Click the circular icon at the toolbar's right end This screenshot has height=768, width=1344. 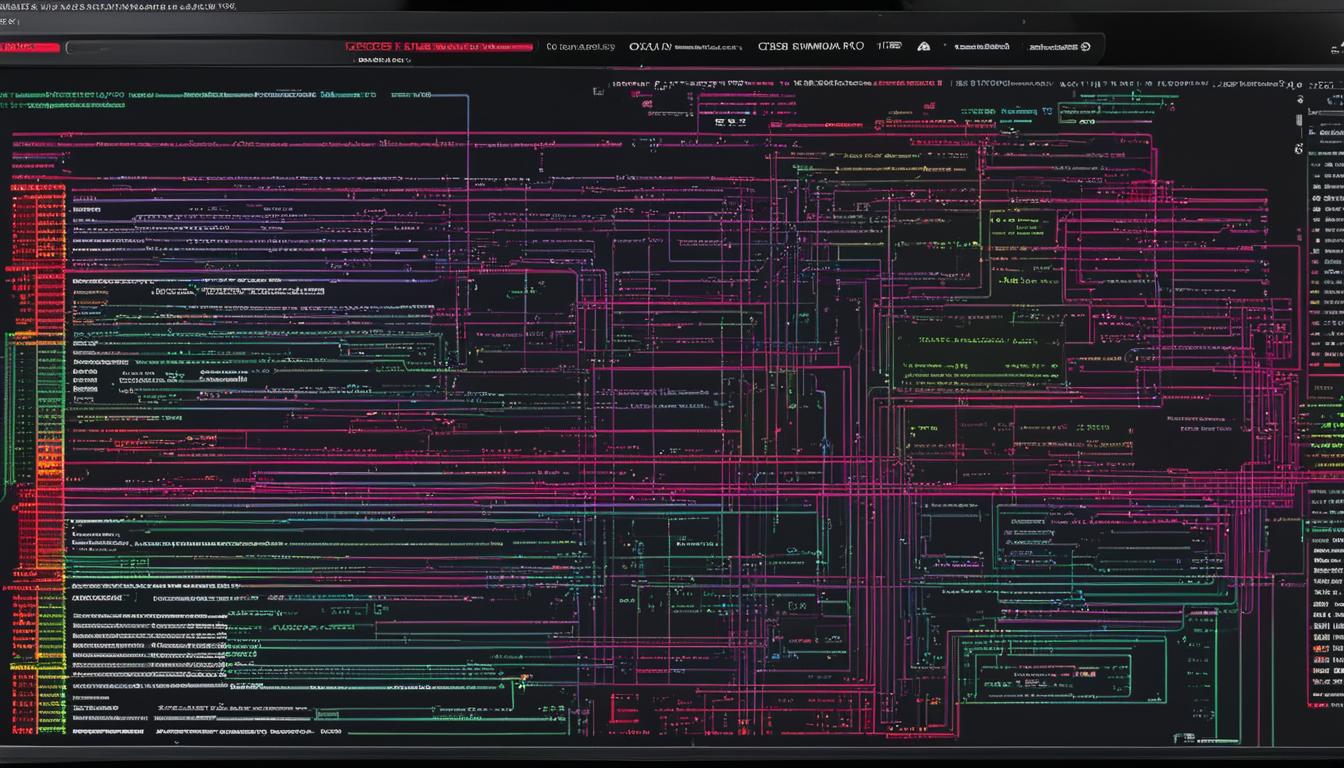(x=1085, y=46)
